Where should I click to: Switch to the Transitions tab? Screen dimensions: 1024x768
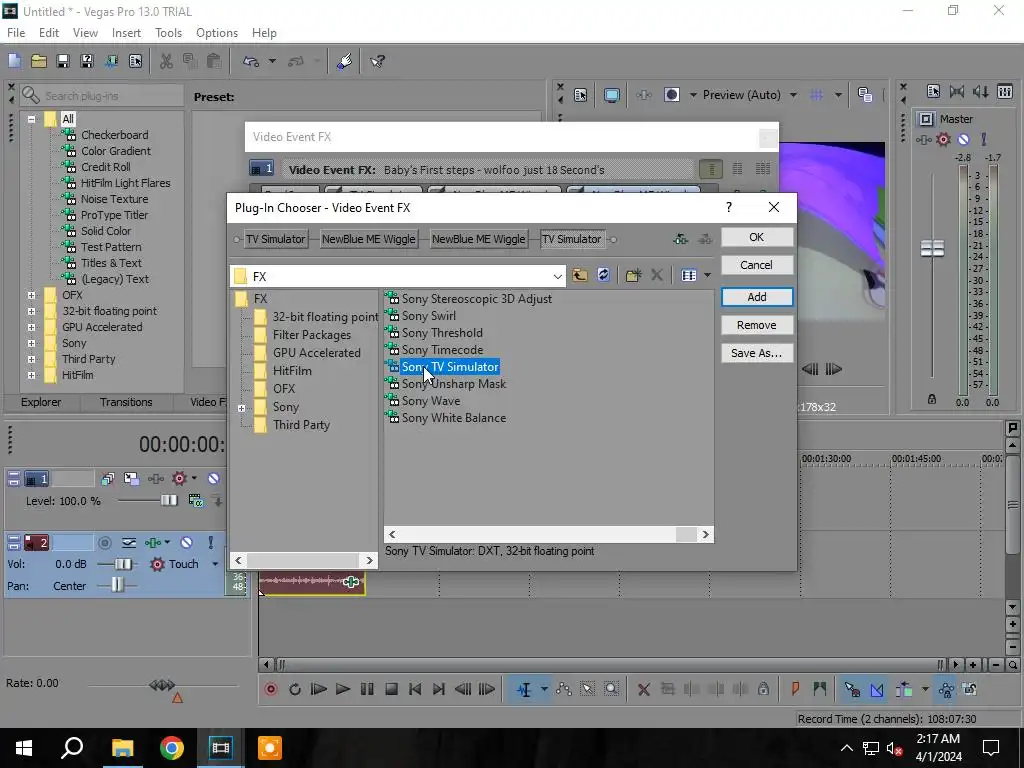(x=126, y=402)
